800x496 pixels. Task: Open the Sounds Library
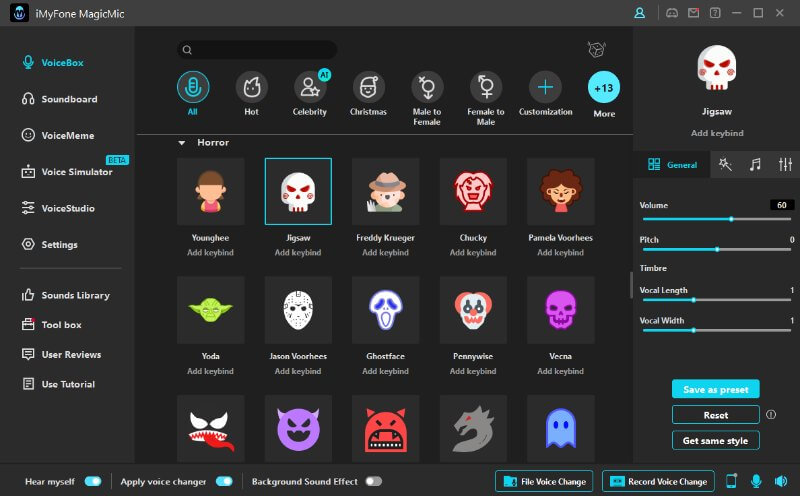coord(65,295)
